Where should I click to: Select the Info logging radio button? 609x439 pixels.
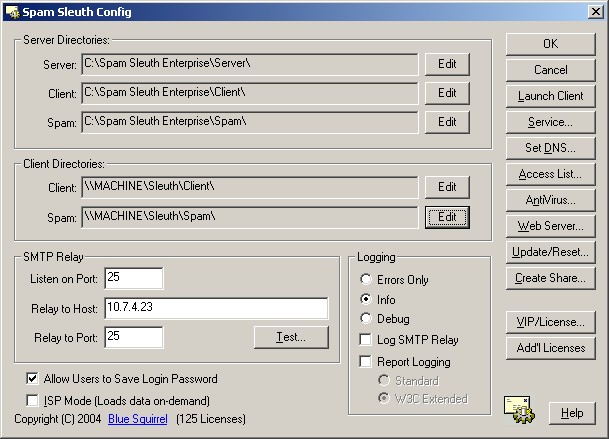click(x=366, y=299)
